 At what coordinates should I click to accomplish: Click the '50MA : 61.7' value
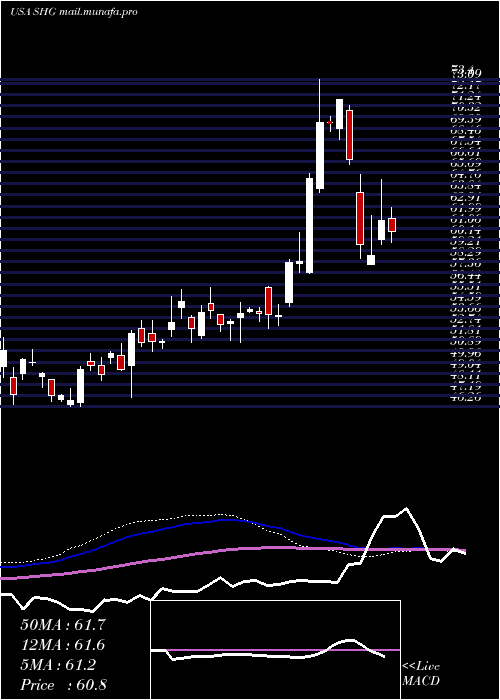(63, 625)
